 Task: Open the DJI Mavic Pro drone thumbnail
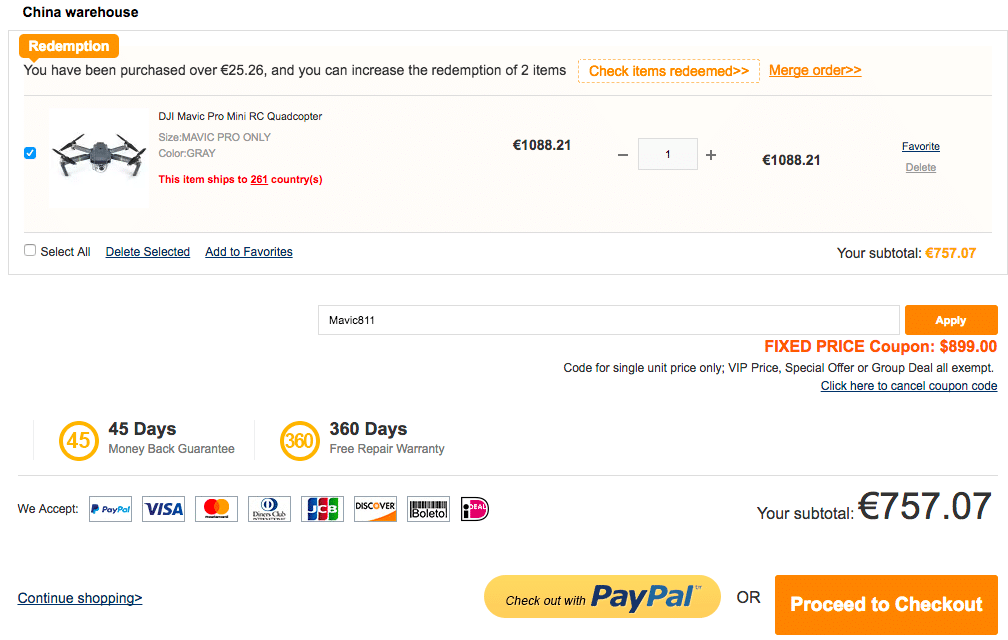(99, 156)
